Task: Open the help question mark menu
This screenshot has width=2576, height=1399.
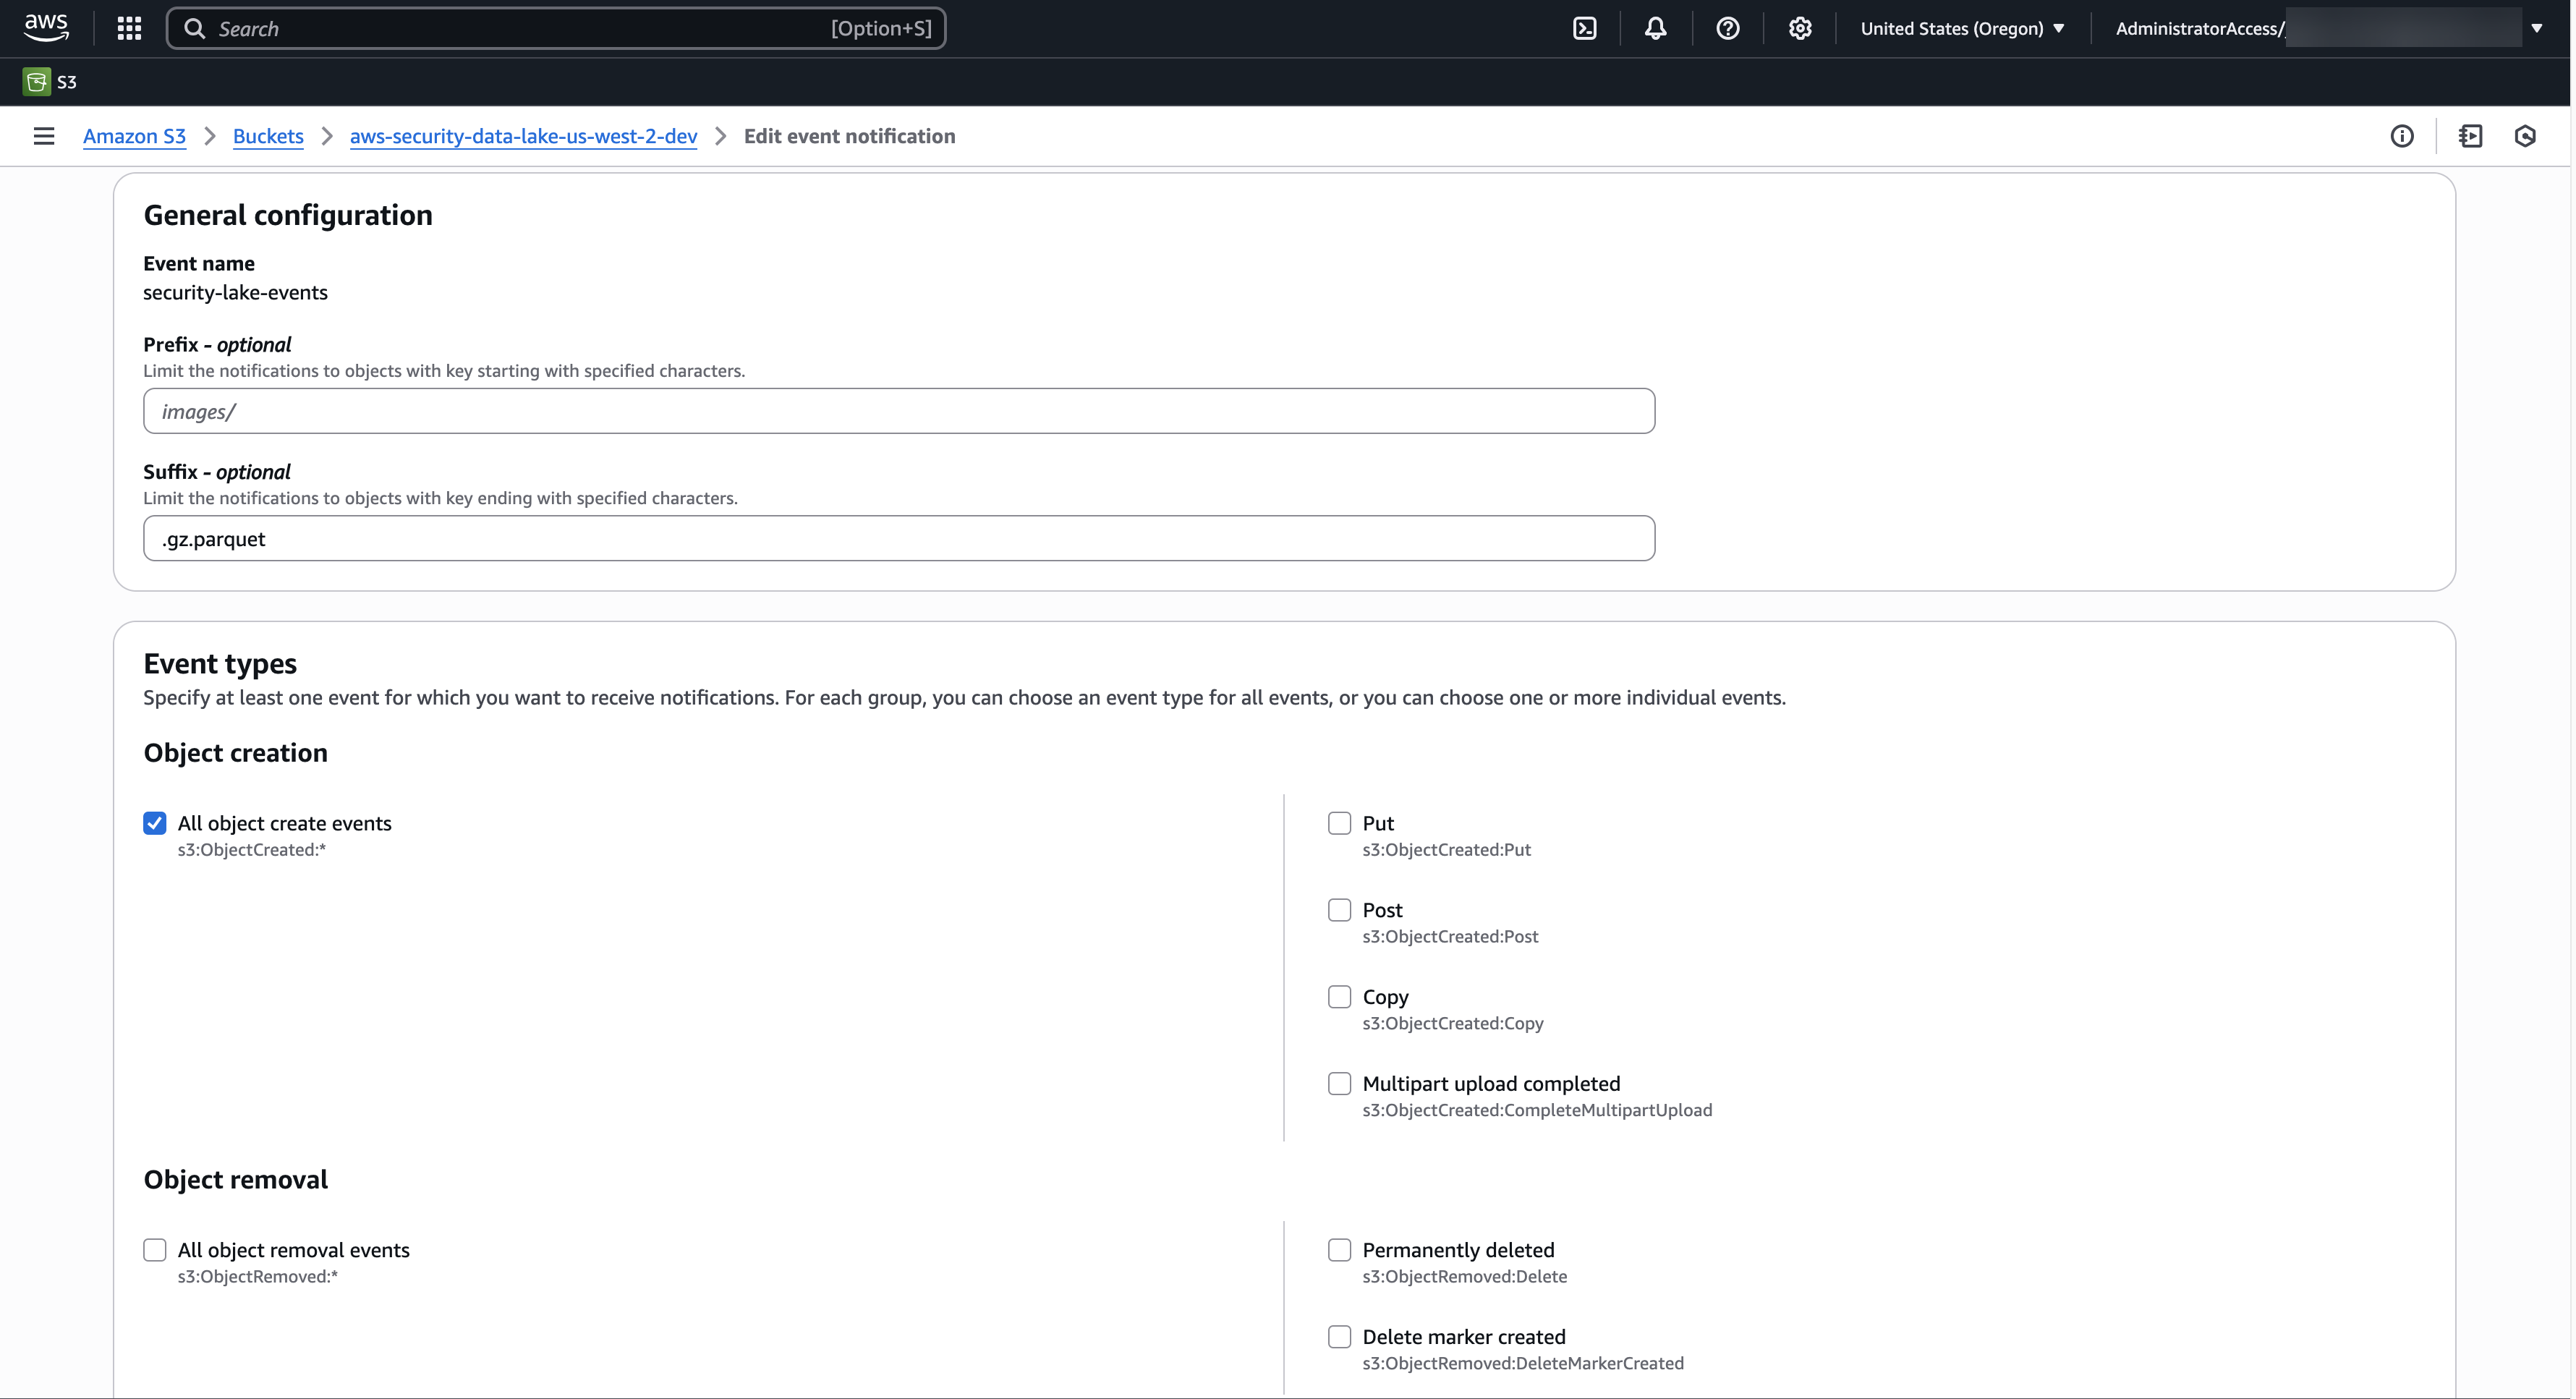Action: (x=1728, y=28)
